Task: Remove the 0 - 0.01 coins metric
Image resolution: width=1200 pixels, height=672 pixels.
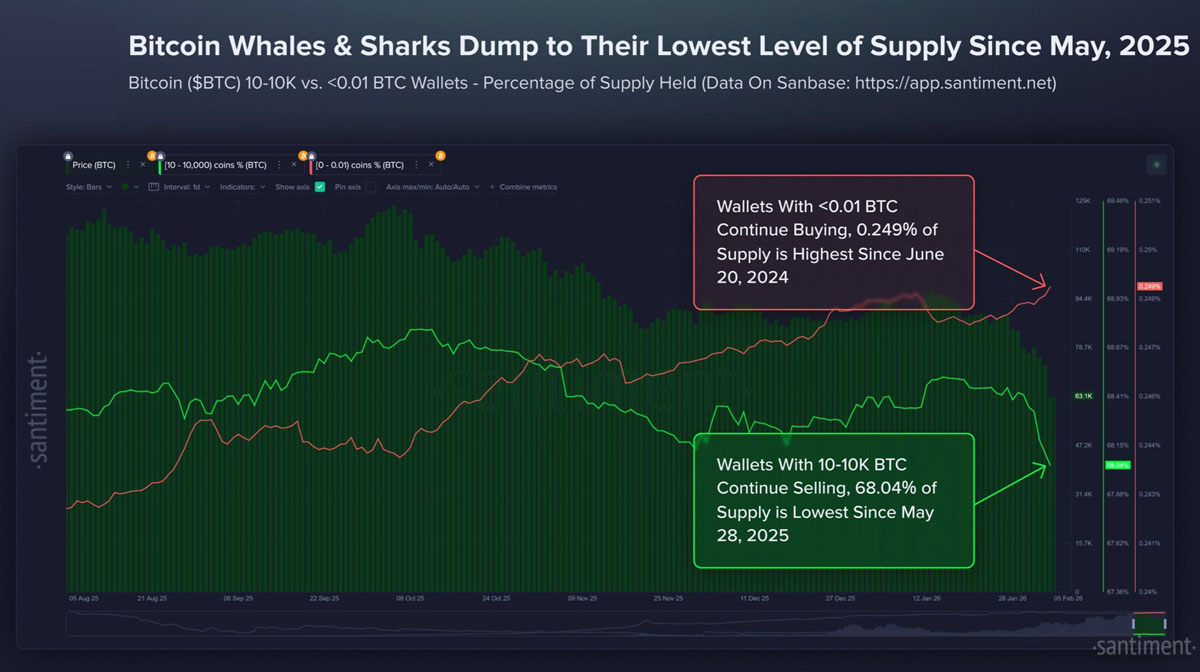Action: (x=430, y=165)
